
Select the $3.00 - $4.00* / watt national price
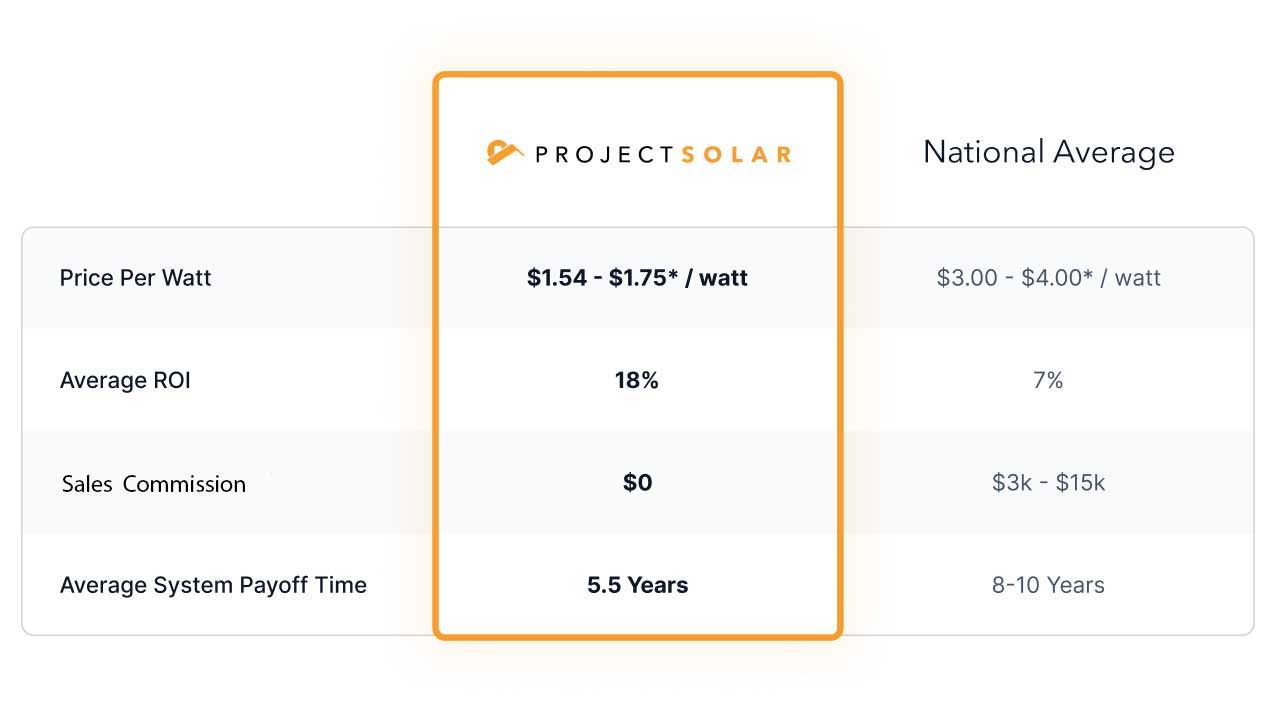click(1048, 278)
